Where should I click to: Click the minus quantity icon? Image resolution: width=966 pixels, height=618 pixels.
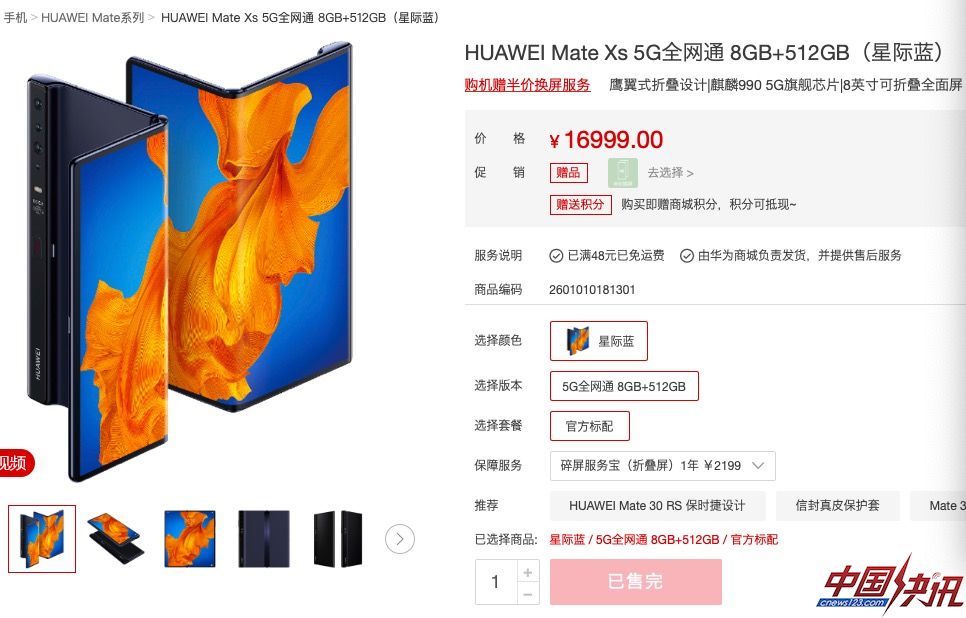pyautogui.click(x=528, y=594)
